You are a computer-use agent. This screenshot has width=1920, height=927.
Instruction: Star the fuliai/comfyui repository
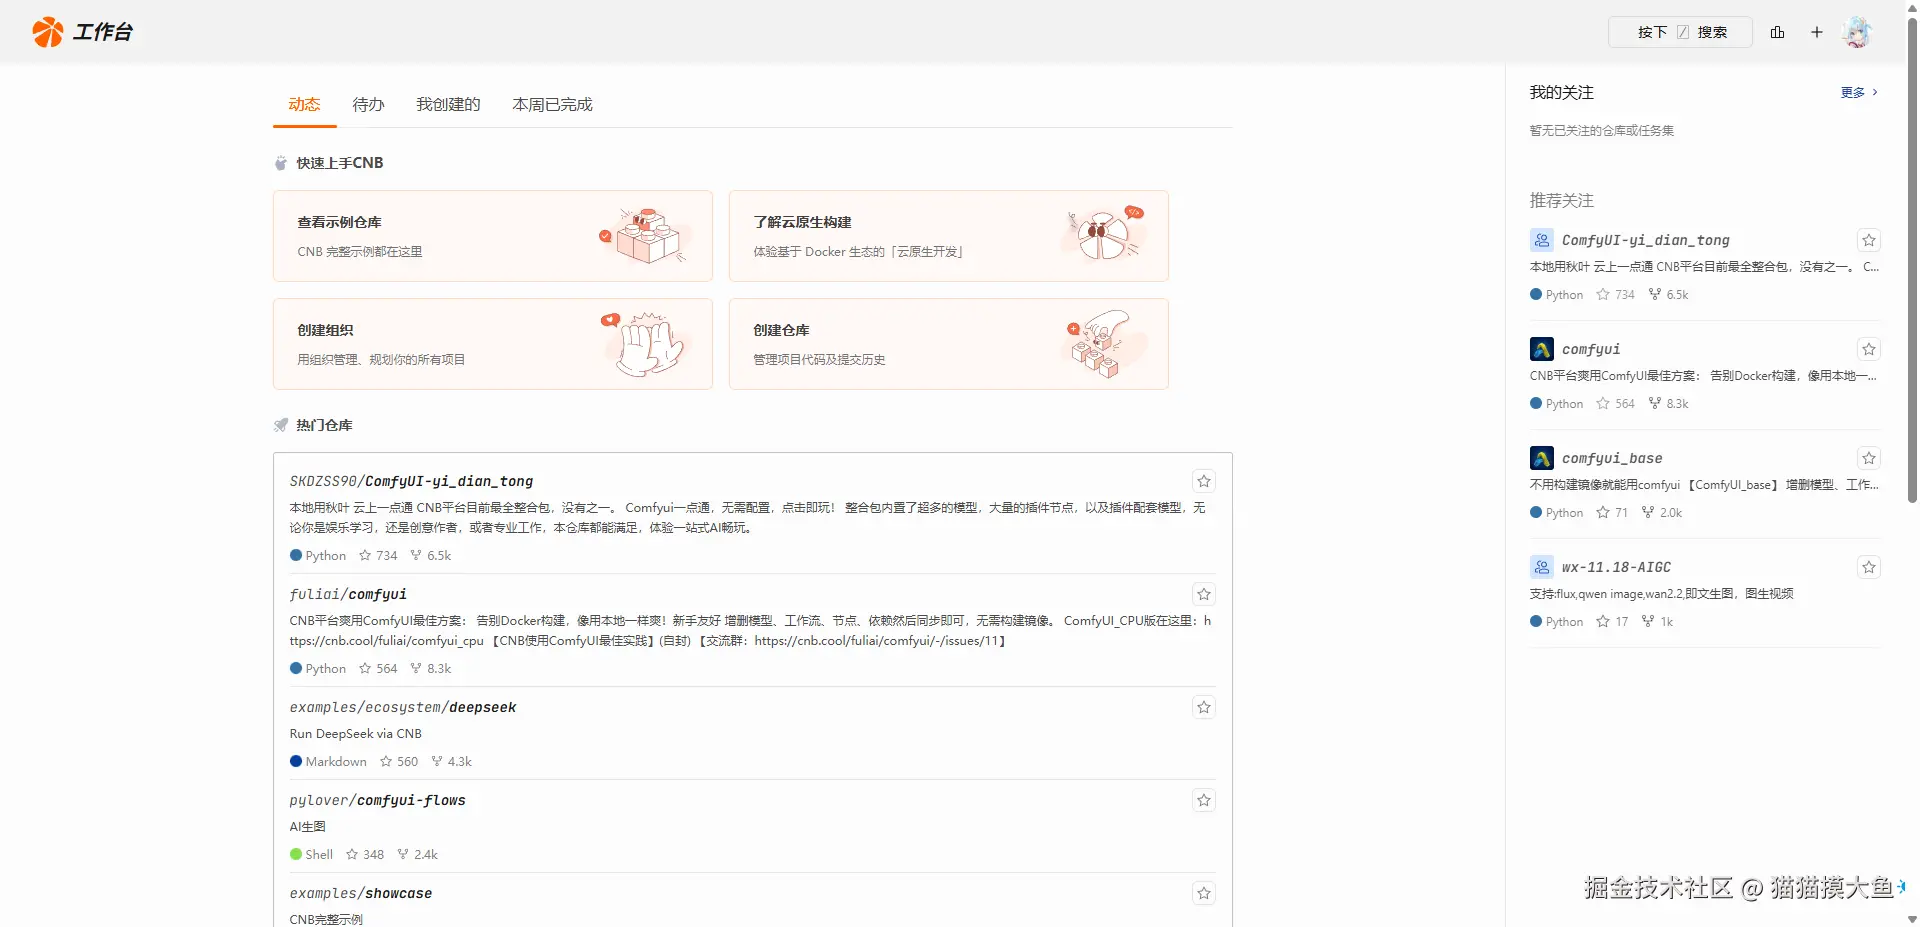coord(1204,594)
